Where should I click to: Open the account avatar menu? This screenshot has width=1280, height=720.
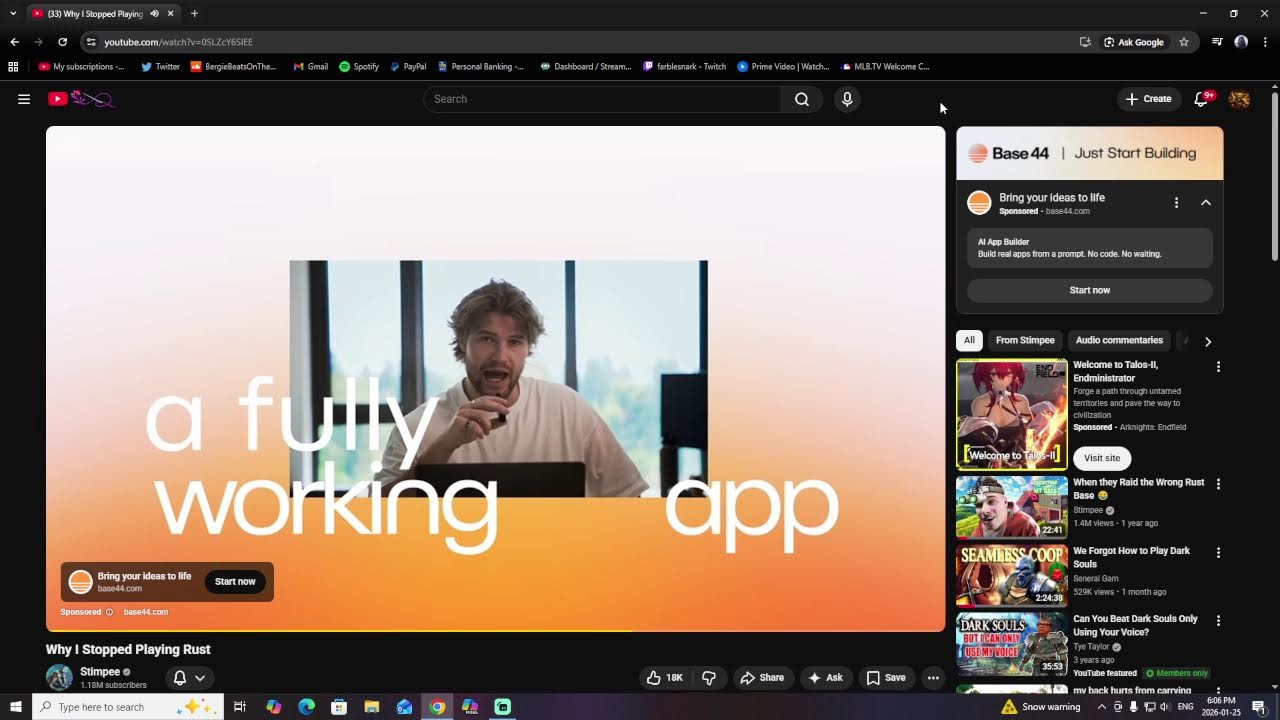tap(1239, 99)
